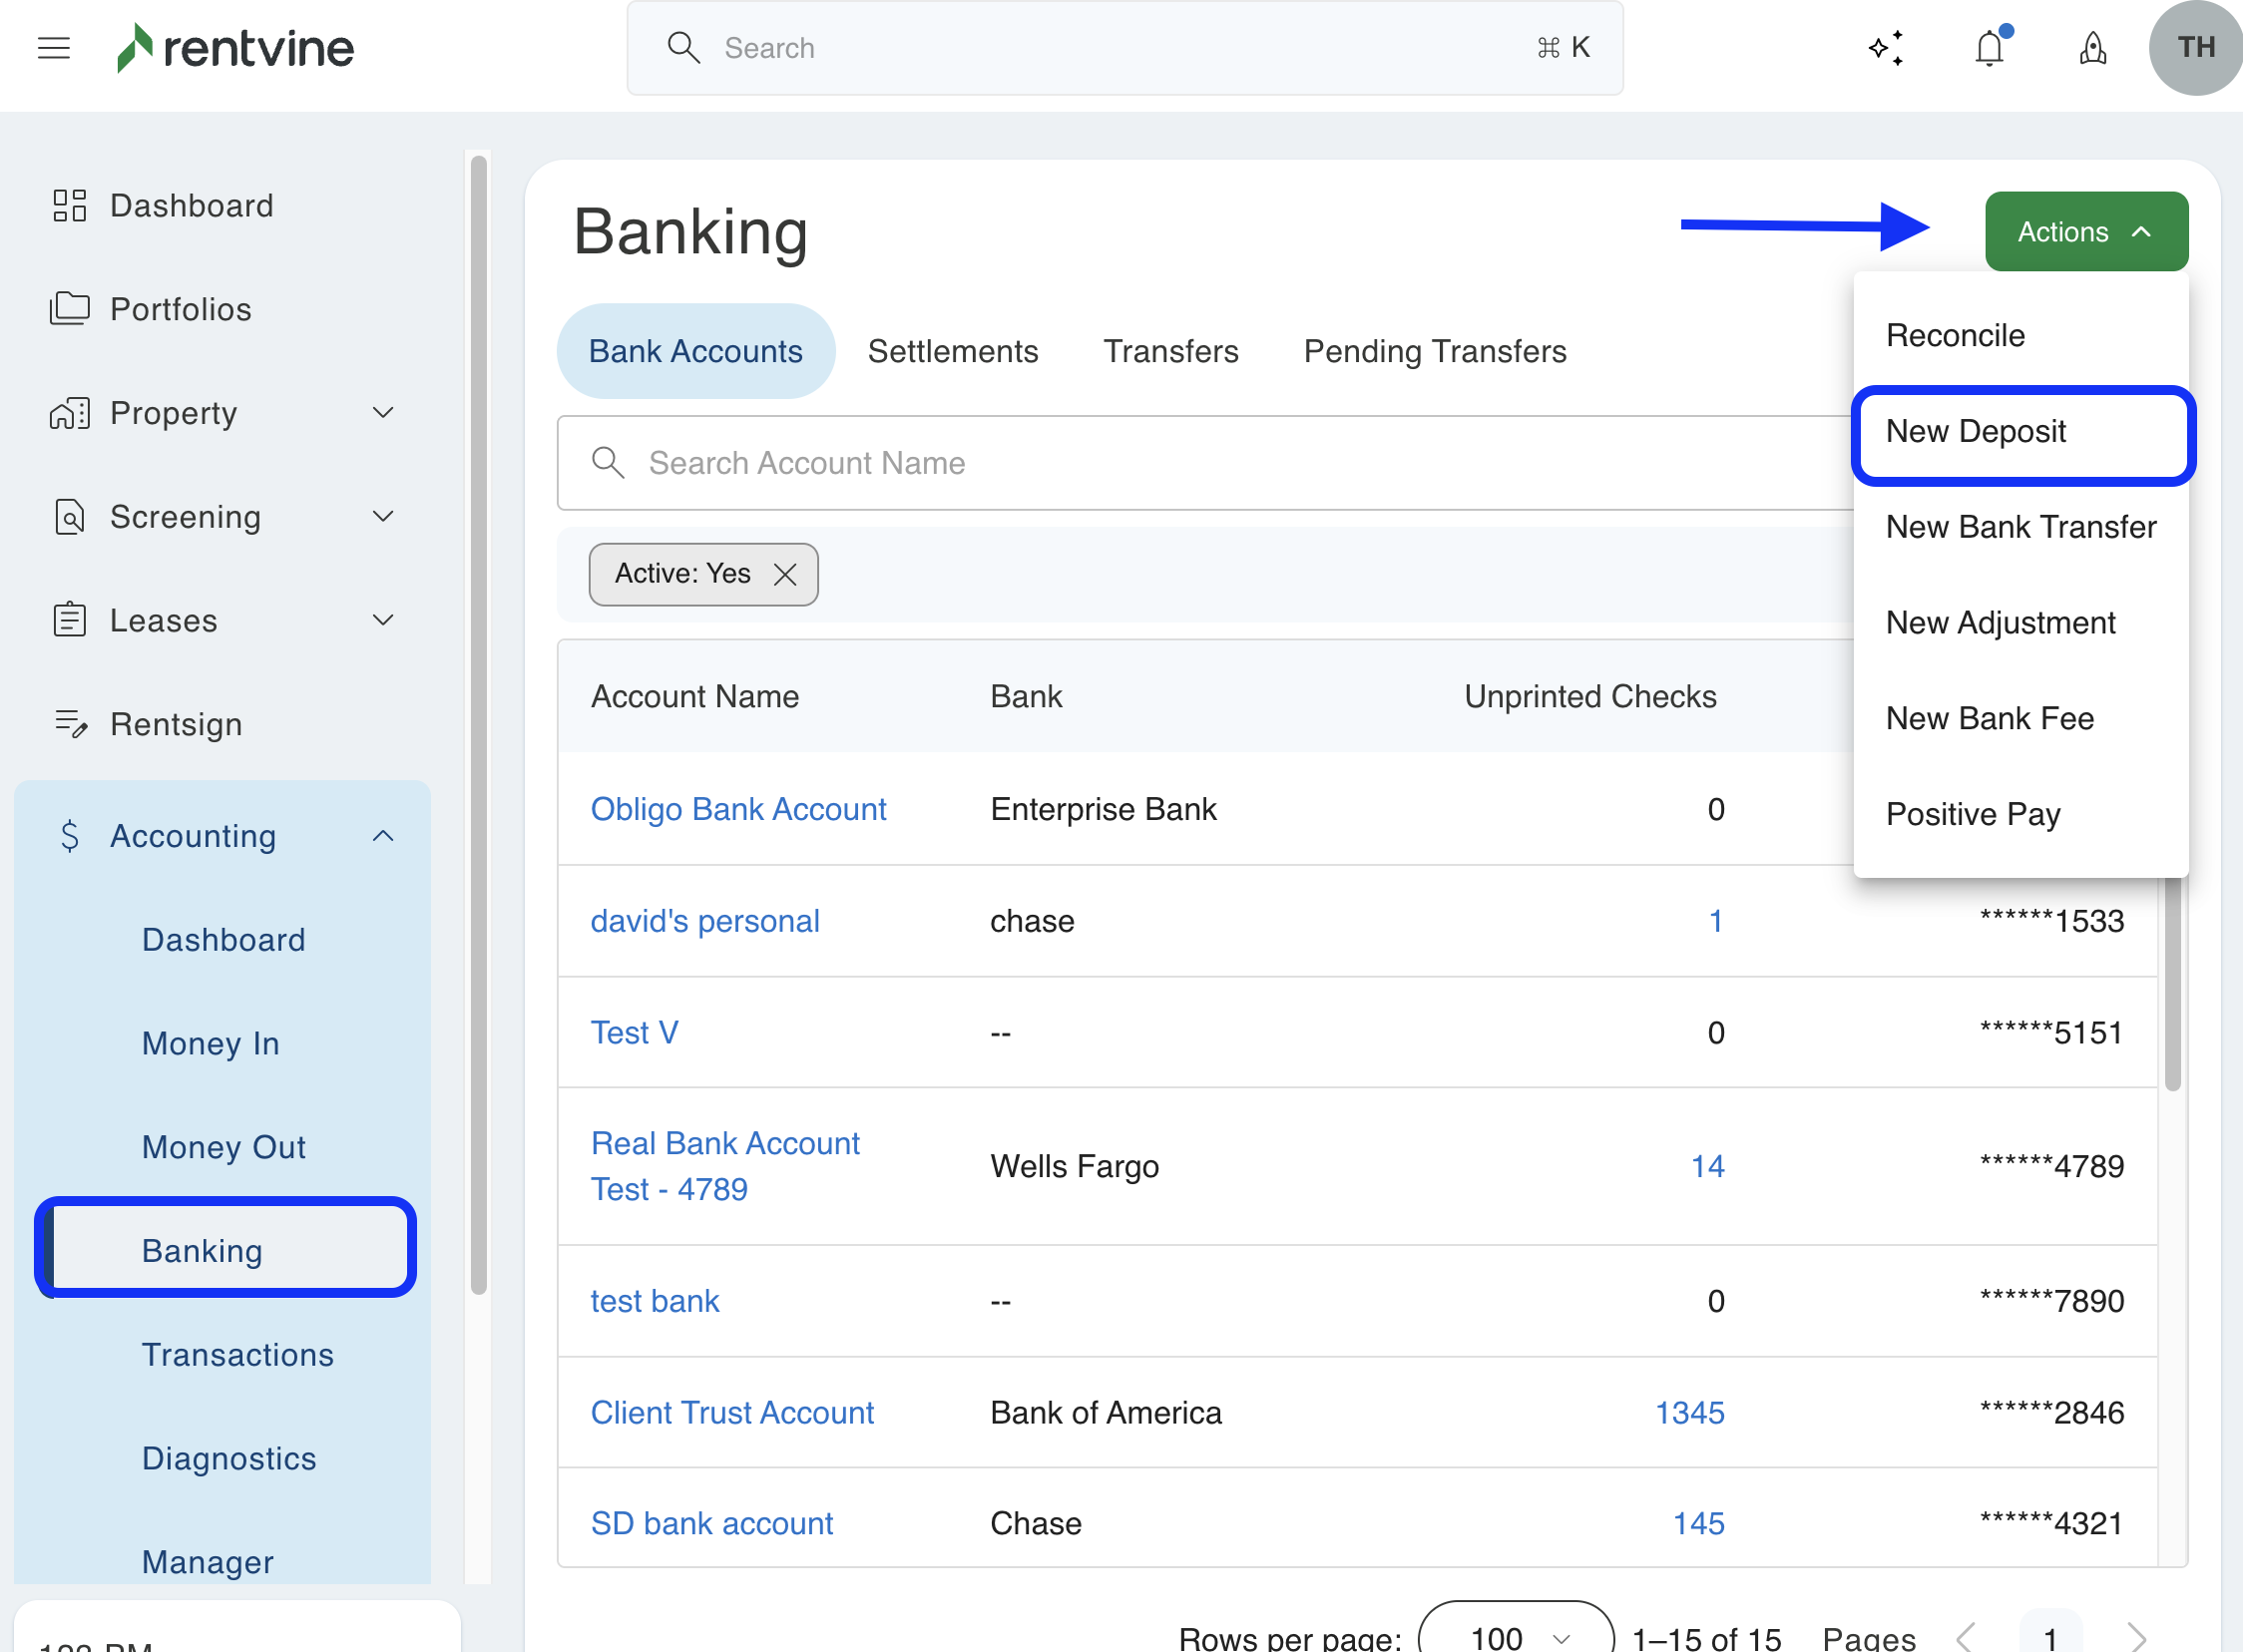Viewport: 2243px width, 1652px height.
Task: Collapse the Accounting sidebar section
Action: click(383, 836)
